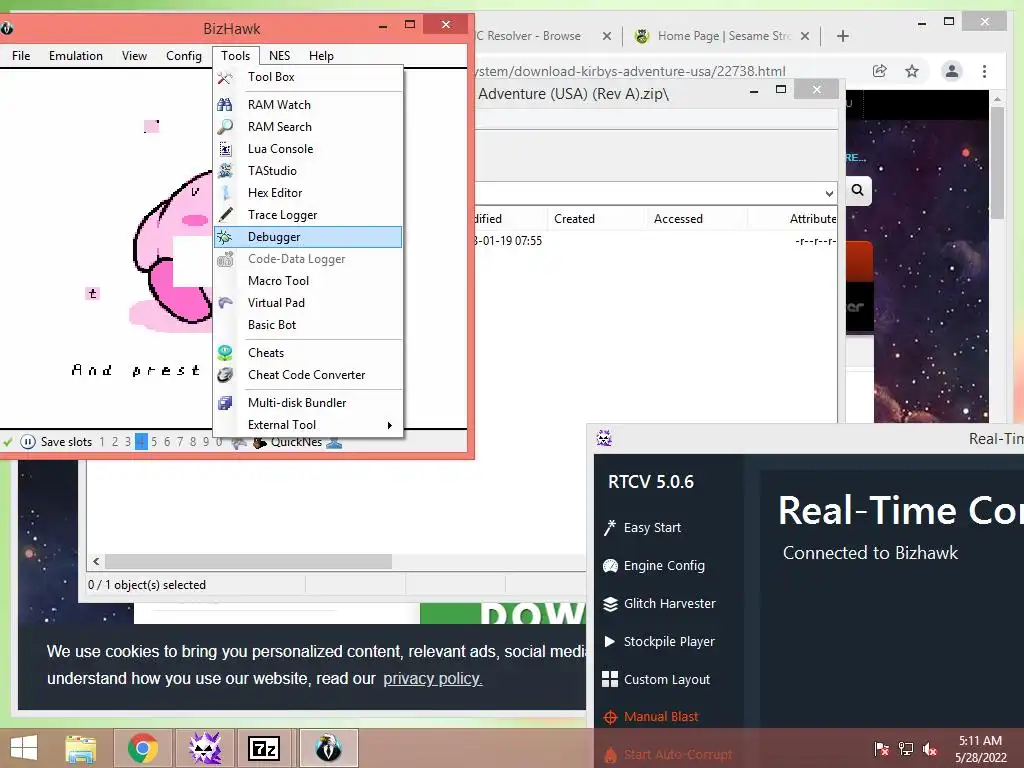Viewport: 1024px width, 768px height.
Task: Open the File menu in BizHawk
Action: [x=21, y=56]
